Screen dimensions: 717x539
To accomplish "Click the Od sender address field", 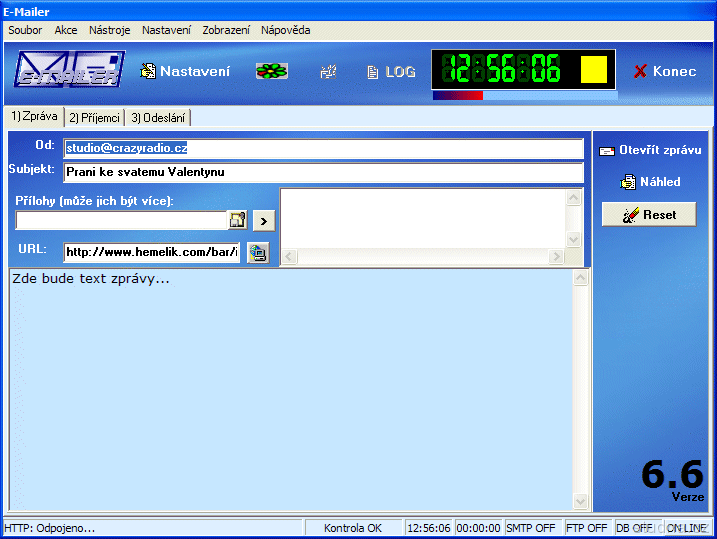I will click(x=323, y=148).
